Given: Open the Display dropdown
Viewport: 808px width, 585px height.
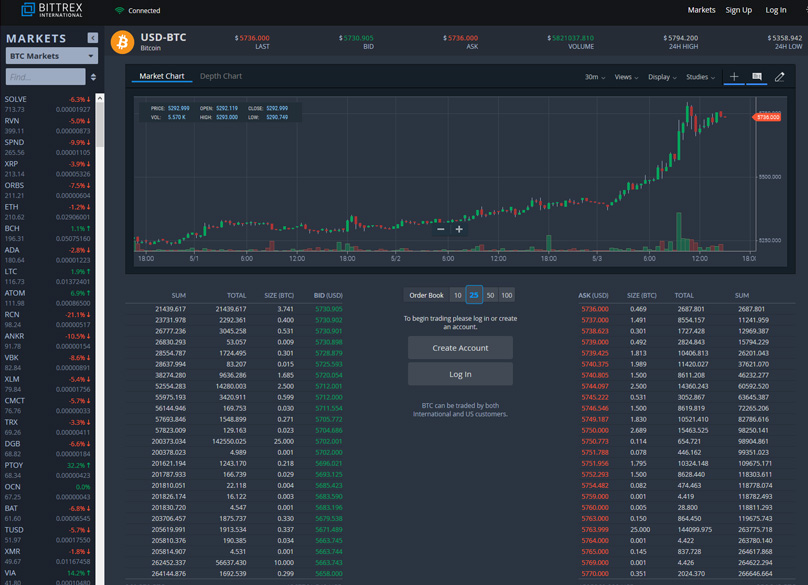Looking at the screenshot, I should click(x=662, y=77).
